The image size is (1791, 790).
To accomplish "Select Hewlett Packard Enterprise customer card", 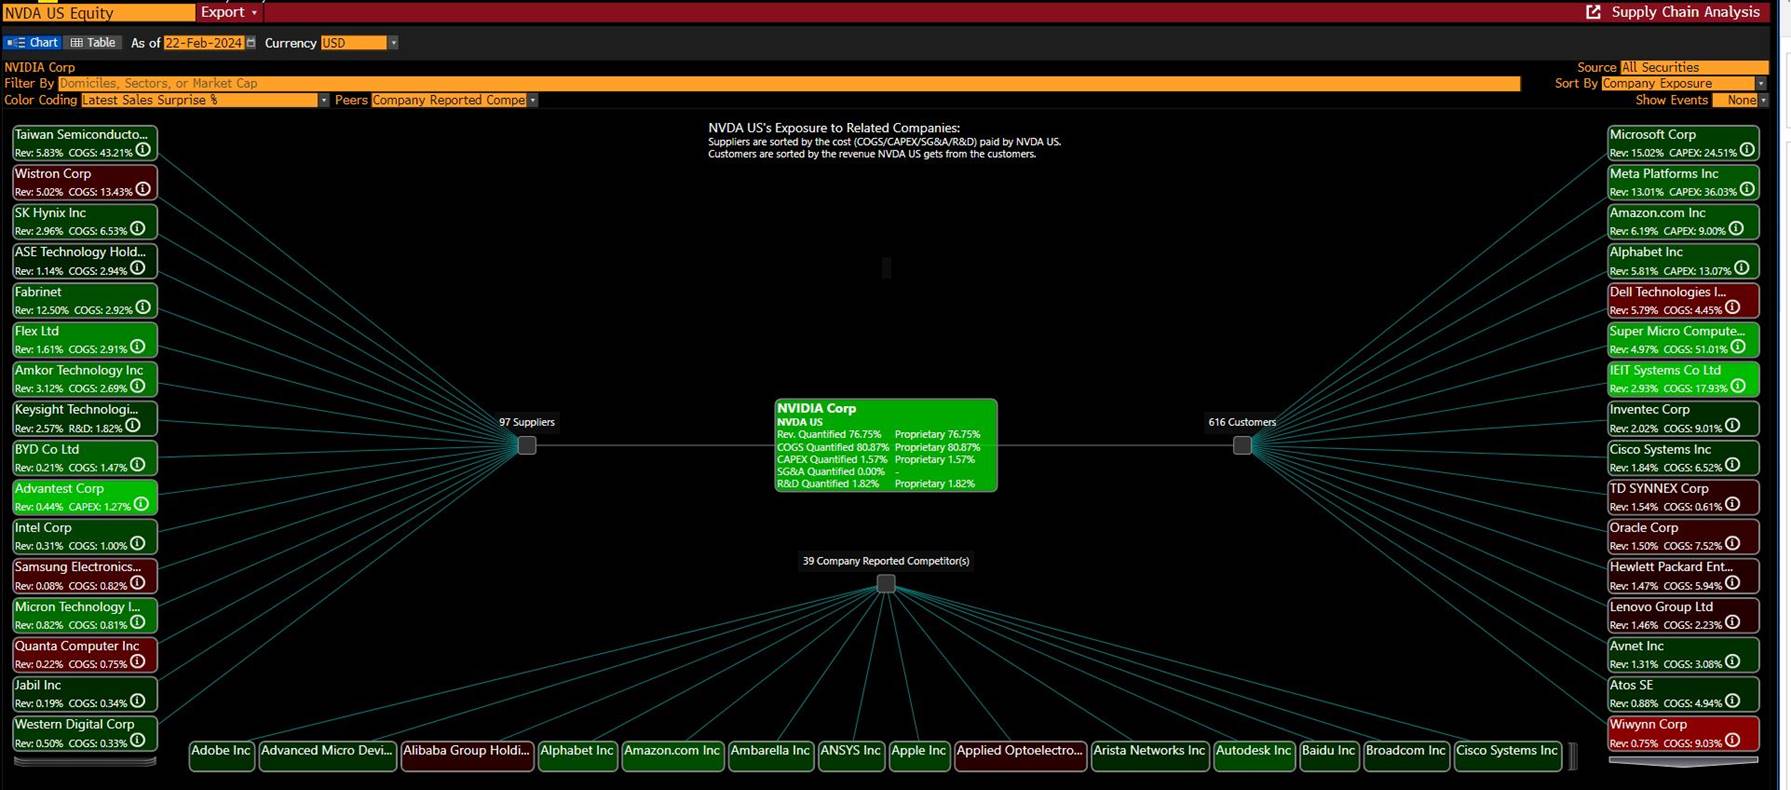I will 1683,576.
